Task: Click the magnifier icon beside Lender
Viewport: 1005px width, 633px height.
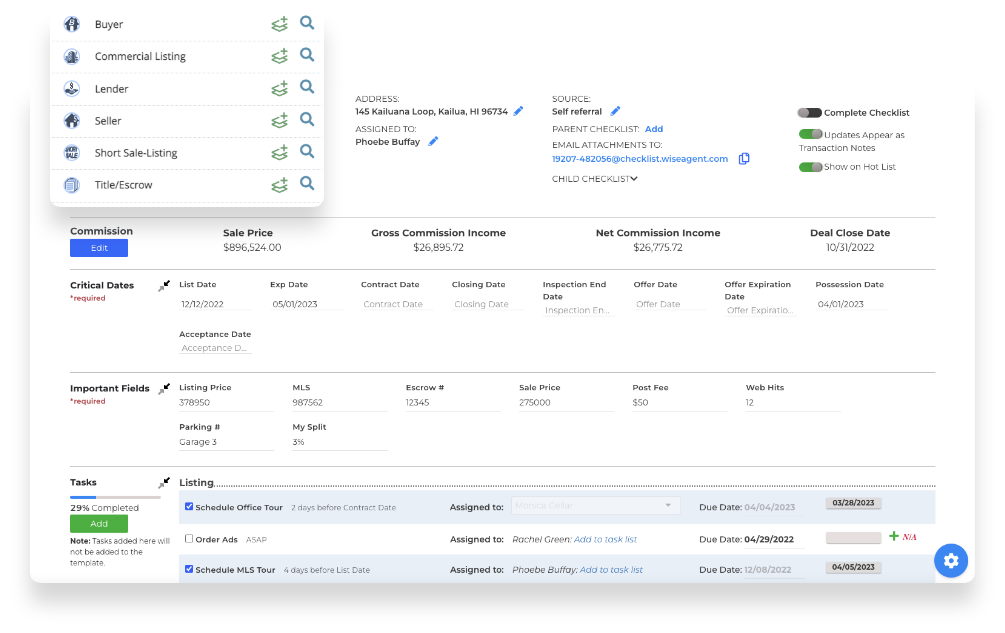Action: [307, 88]
